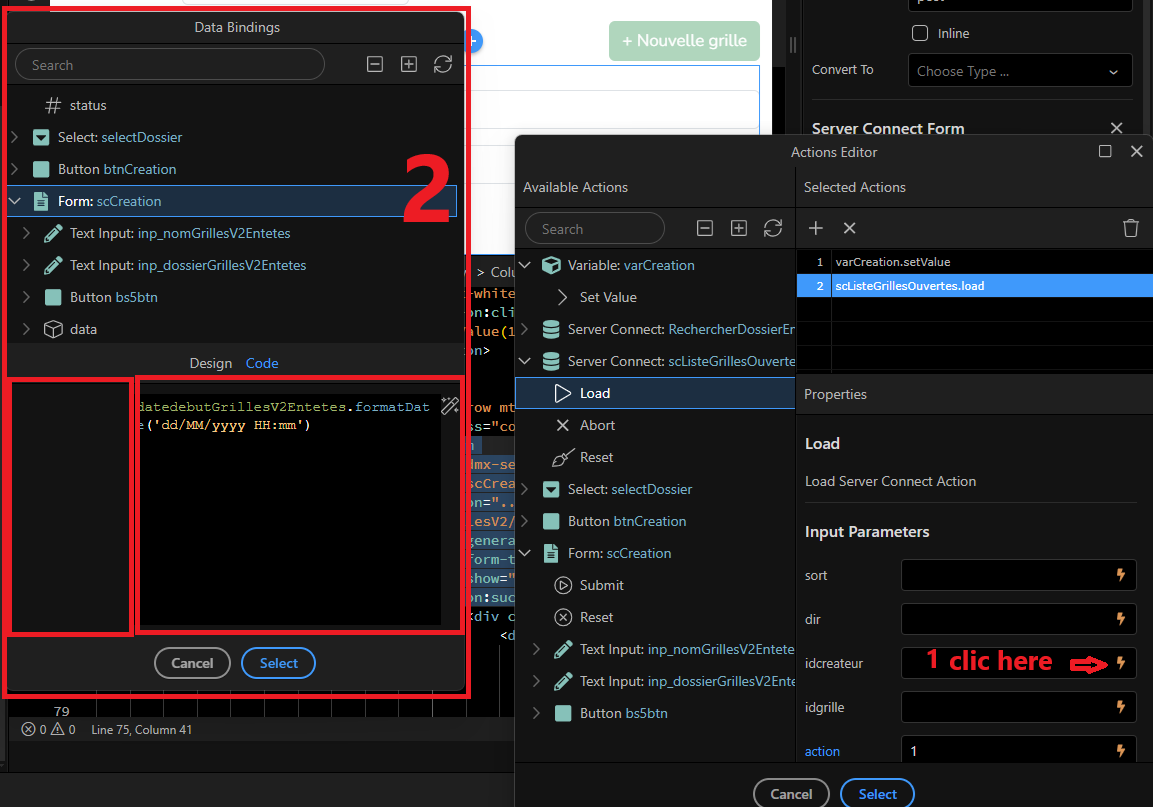1153x807 pixels.
Task: Click lightning bolt for idgrille parameter
Action: click(x=1121, y=707)
